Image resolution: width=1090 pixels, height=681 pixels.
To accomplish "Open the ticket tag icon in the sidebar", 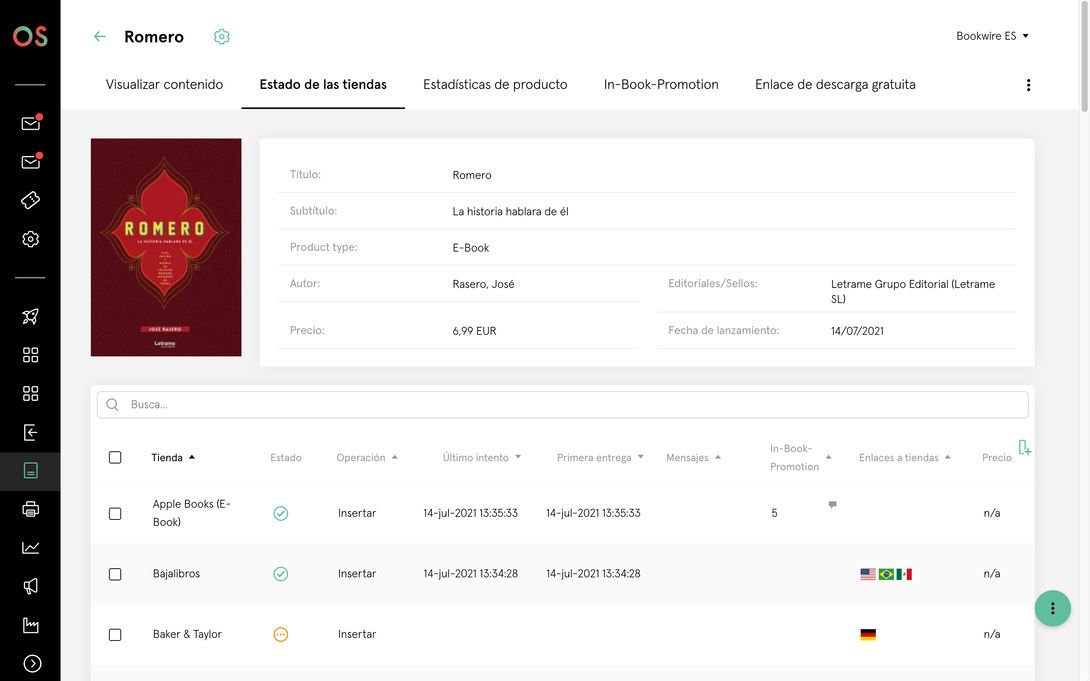I will (30, 200).
